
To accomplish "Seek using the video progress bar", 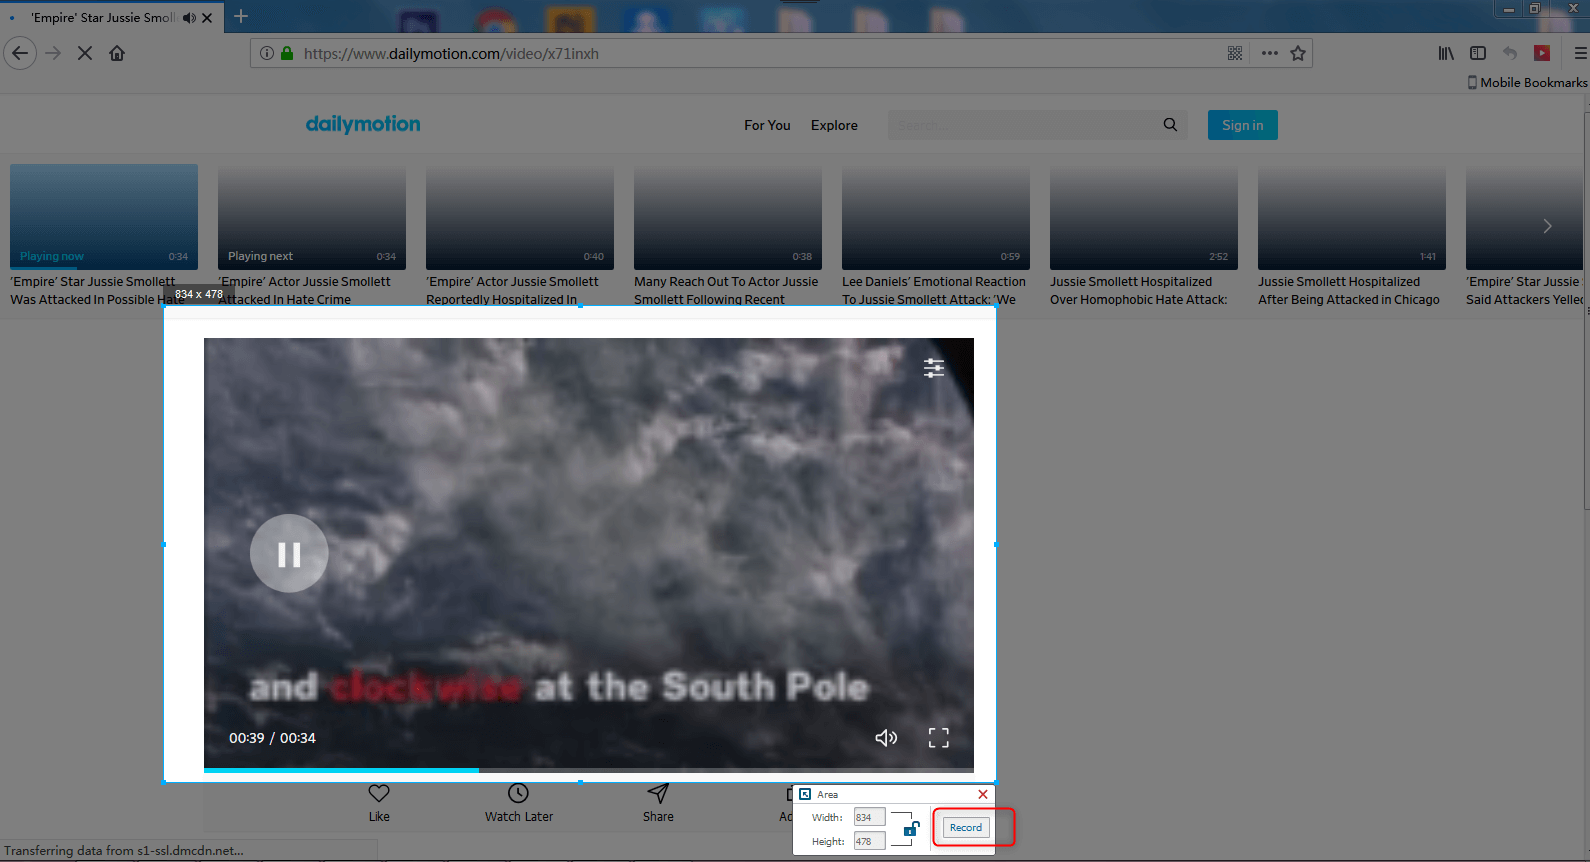I will point(588,770).
